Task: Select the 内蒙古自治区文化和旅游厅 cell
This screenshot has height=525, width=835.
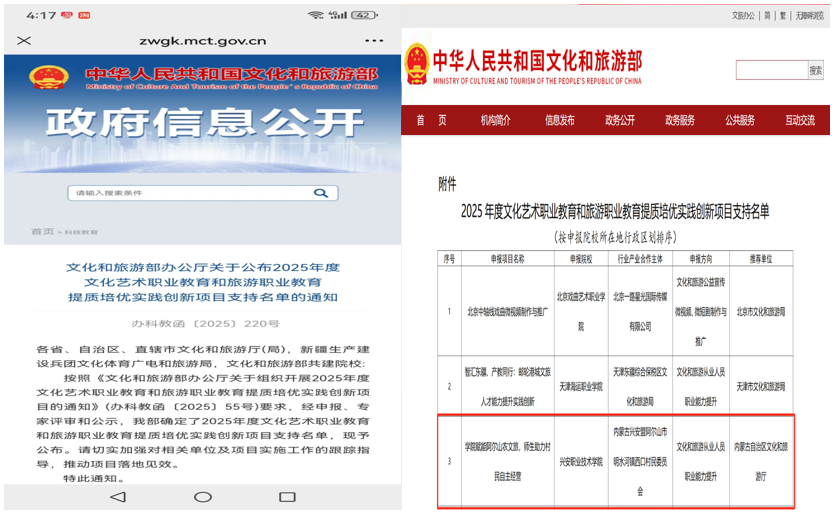Action: click(x=761, y=462)
